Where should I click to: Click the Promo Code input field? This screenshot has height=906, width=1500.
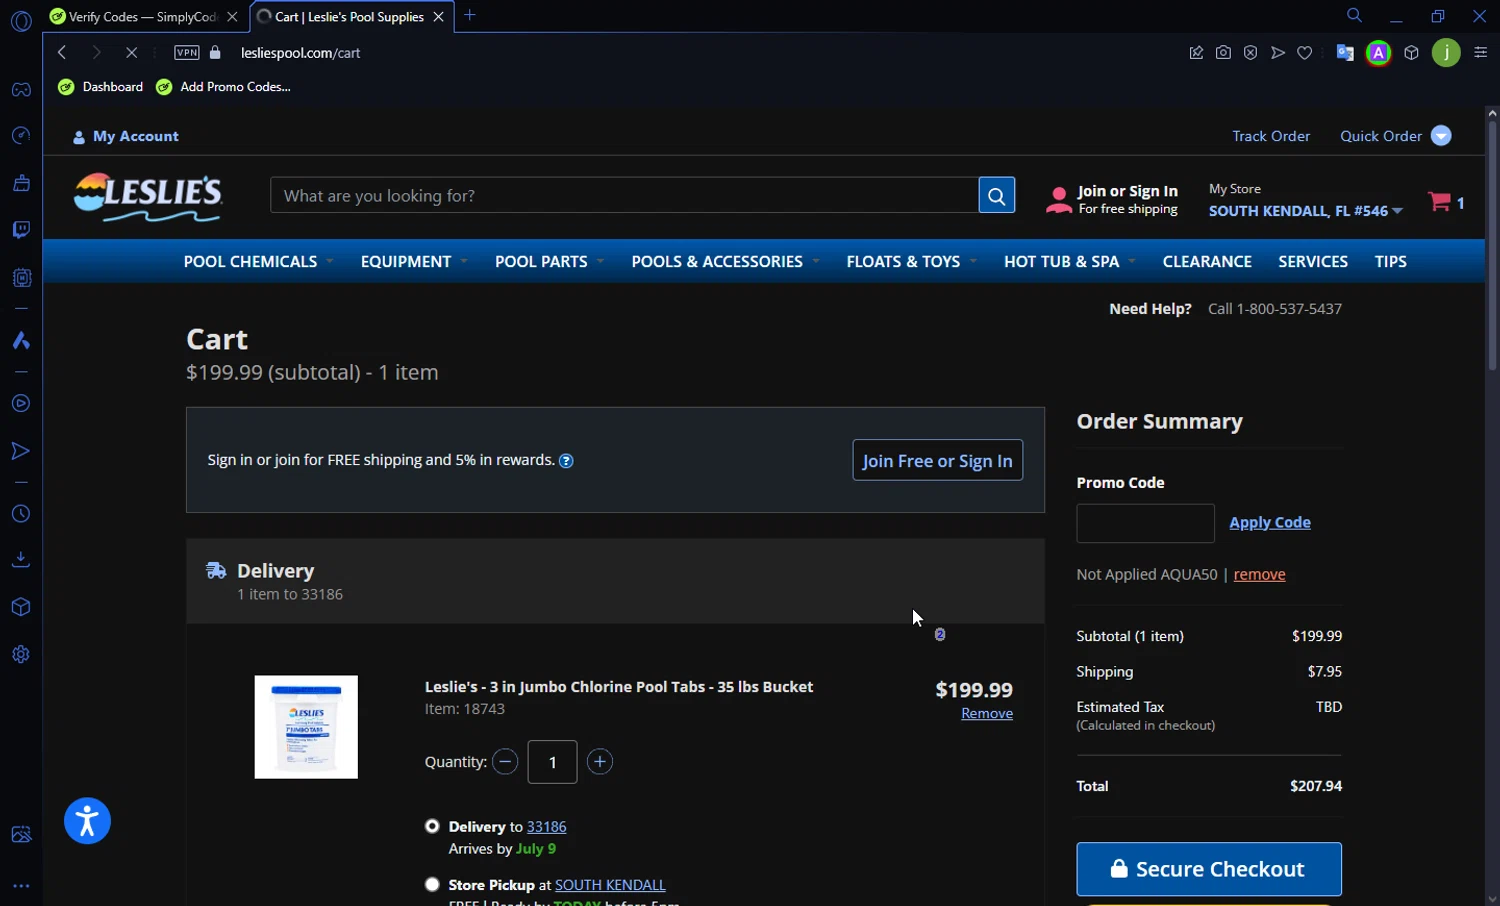(x=1145, y=524)
